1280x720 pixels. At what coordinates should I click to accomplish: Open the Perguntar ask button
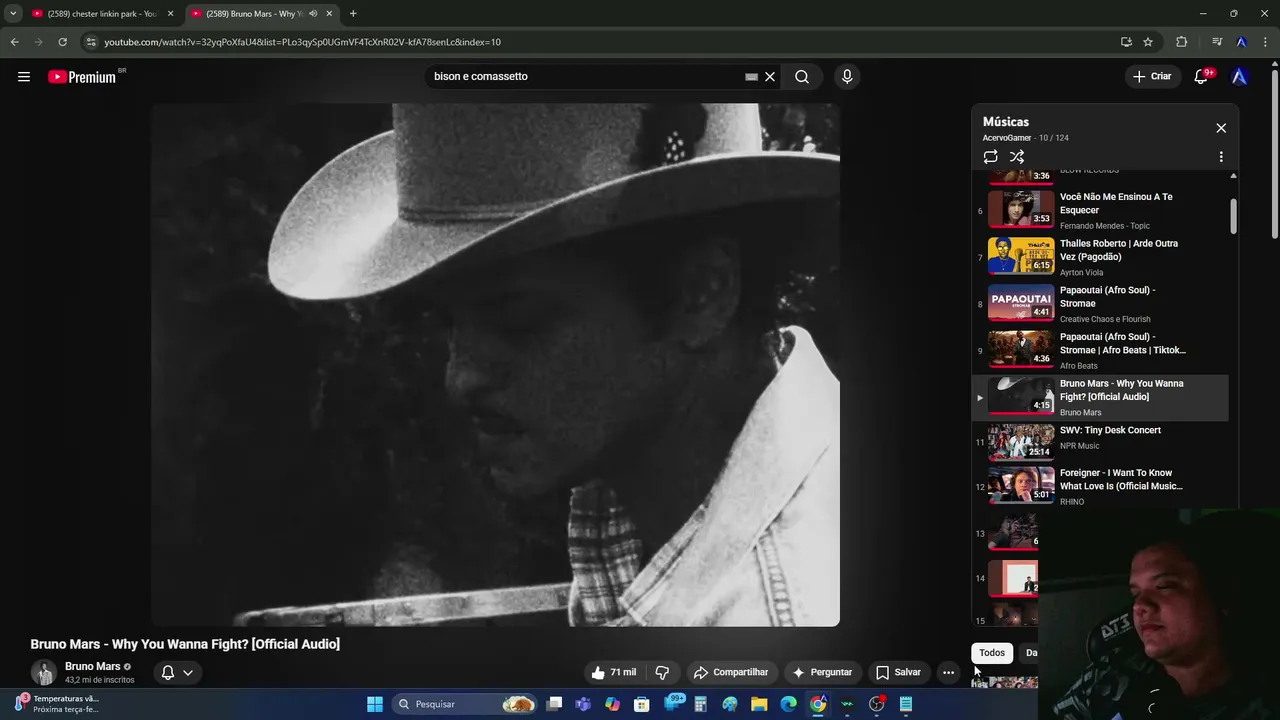(822, 672)
